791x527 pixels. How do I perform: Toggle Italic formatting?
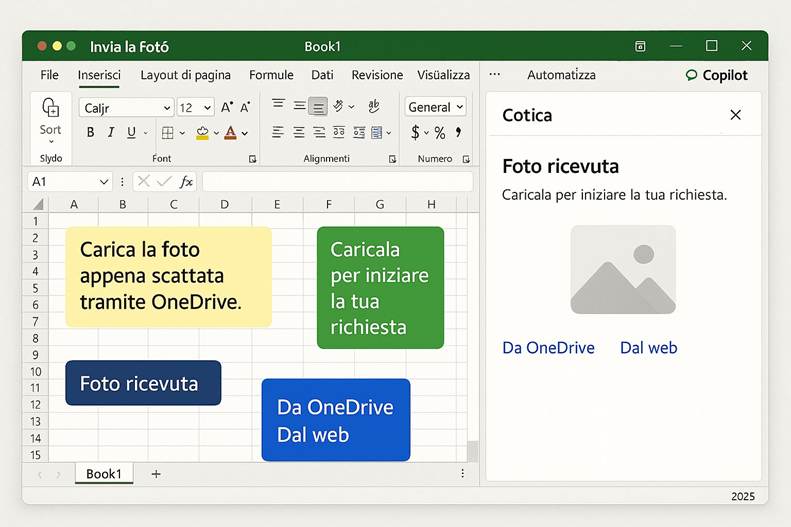click(x=110, y=133)
